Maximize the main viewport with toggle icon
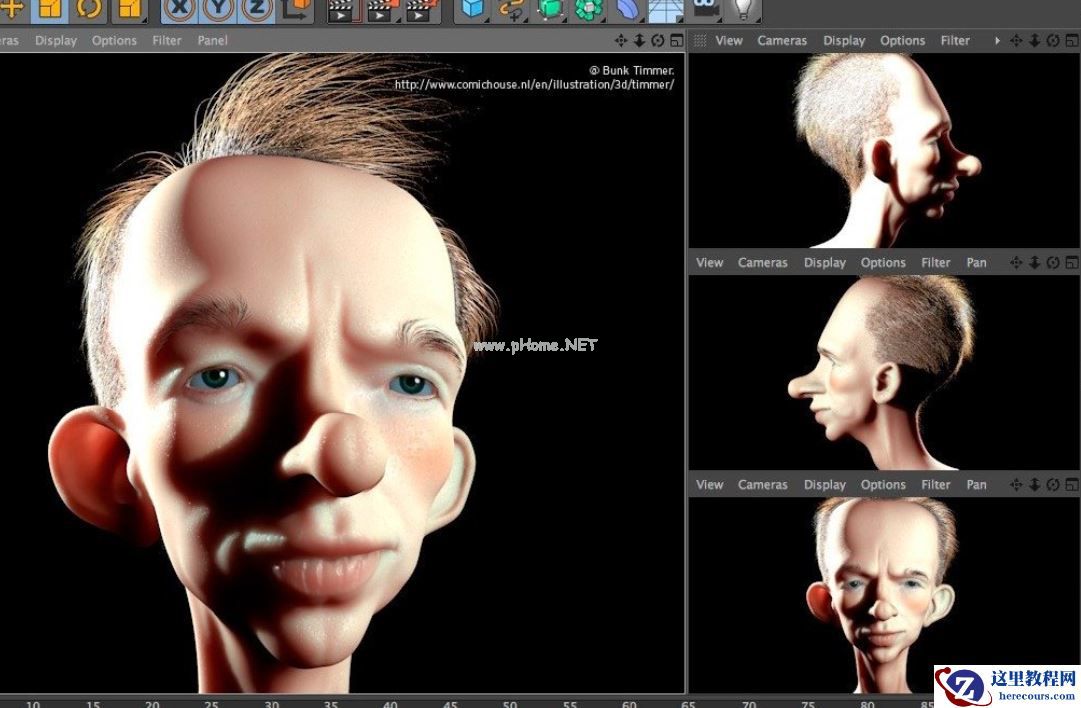The image size is (1081, 708). [676, 41]
